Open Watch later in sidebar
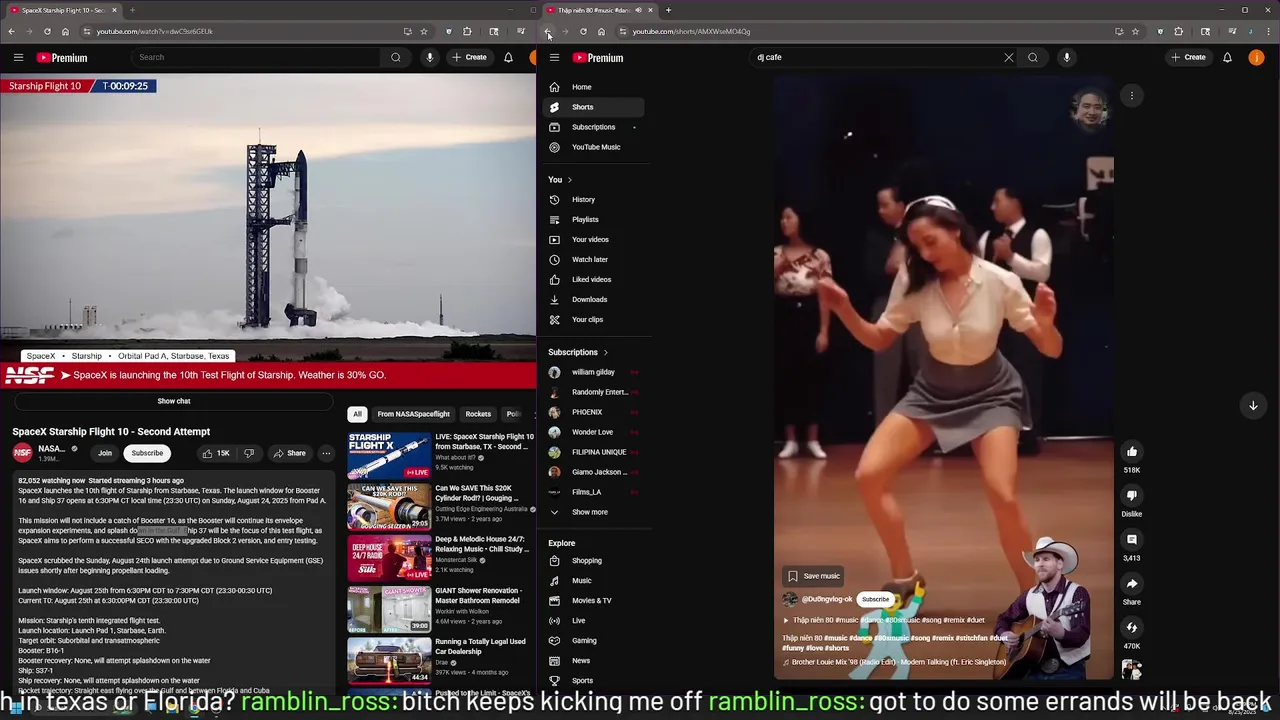Image resolution: width=1280 pixels, height=720 pixels. click(596, 260)
